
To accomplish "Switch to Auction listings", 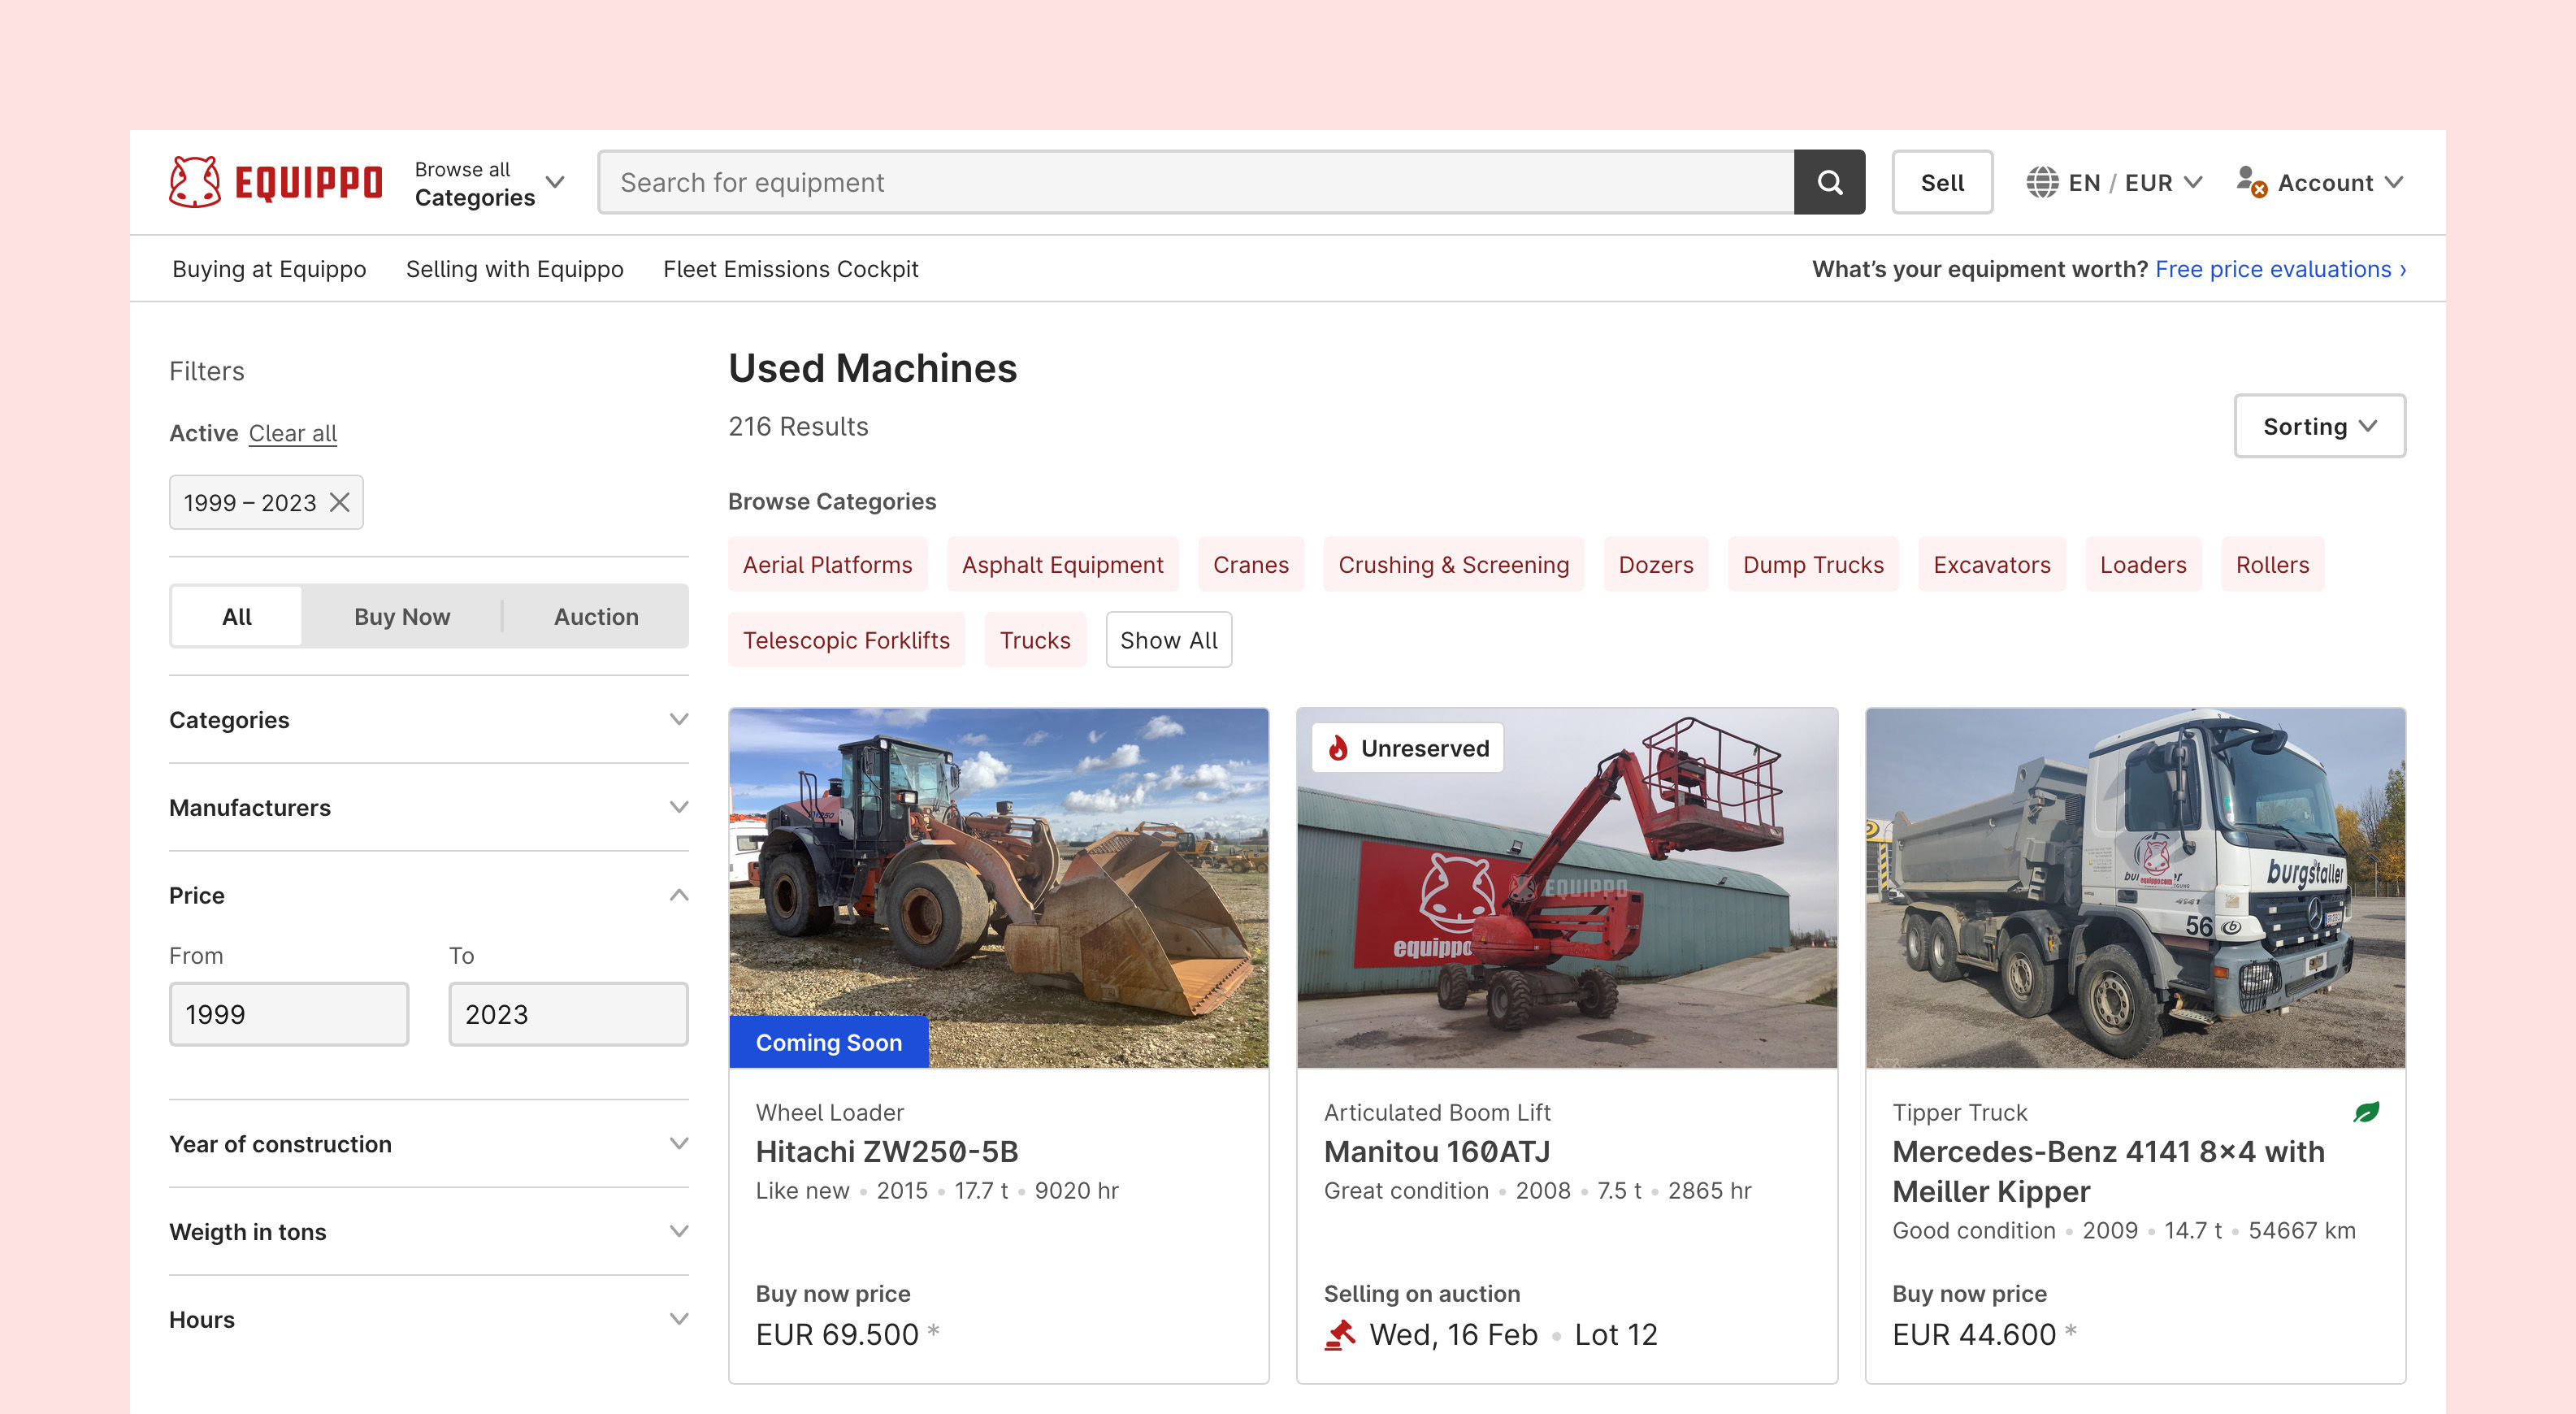I will 596,616.
